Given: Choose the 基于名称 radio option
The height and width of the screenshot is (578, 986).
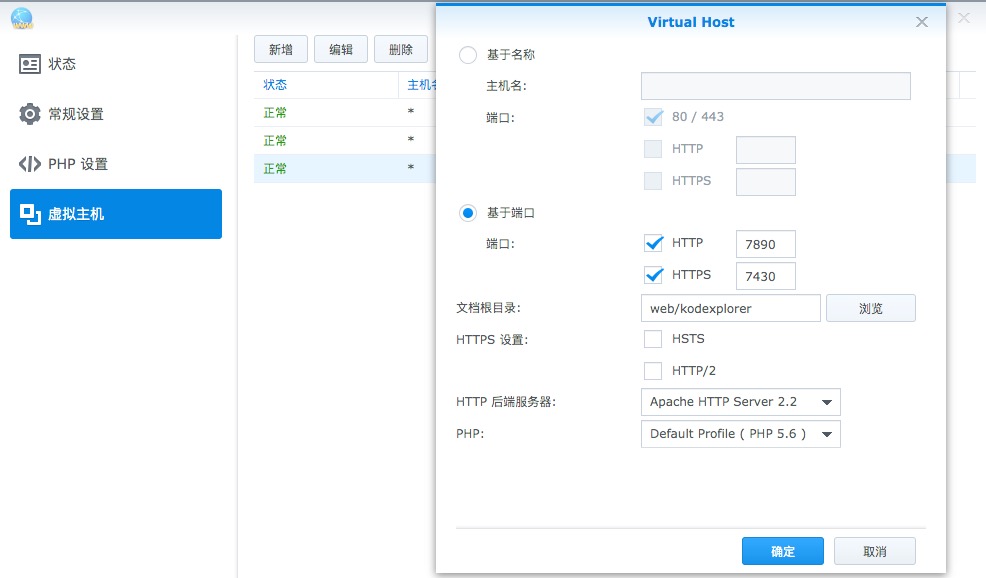Looking at the screenshot, I should (x=468, y=55).
